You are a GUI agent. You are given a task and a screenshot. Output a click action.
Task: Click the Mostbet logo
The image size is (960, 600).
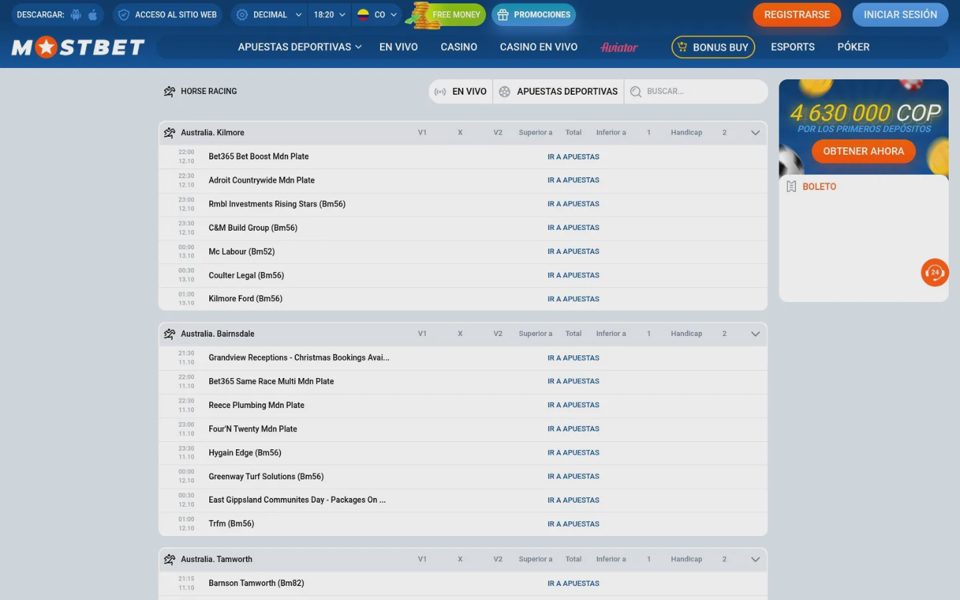pos(78,47)
